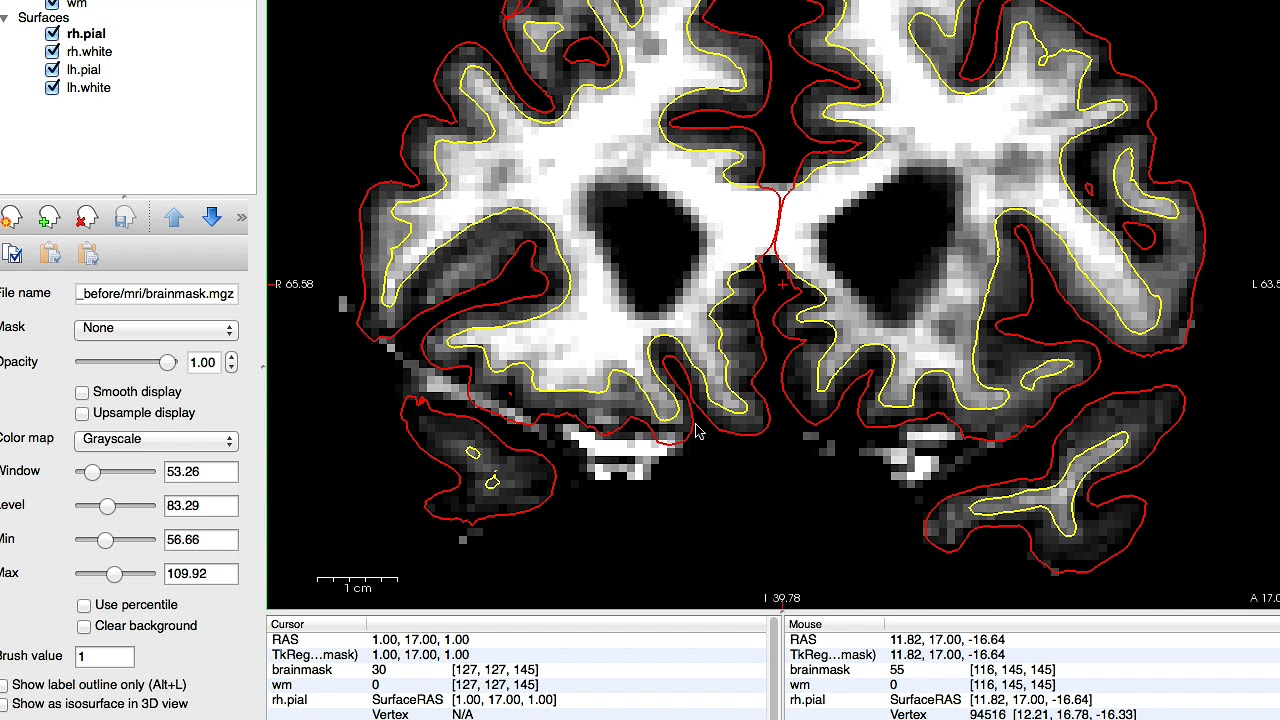Viewport: 1280px width, 720px height.
Task: Click the Window value field 53.26
Action: pos(201,472)
